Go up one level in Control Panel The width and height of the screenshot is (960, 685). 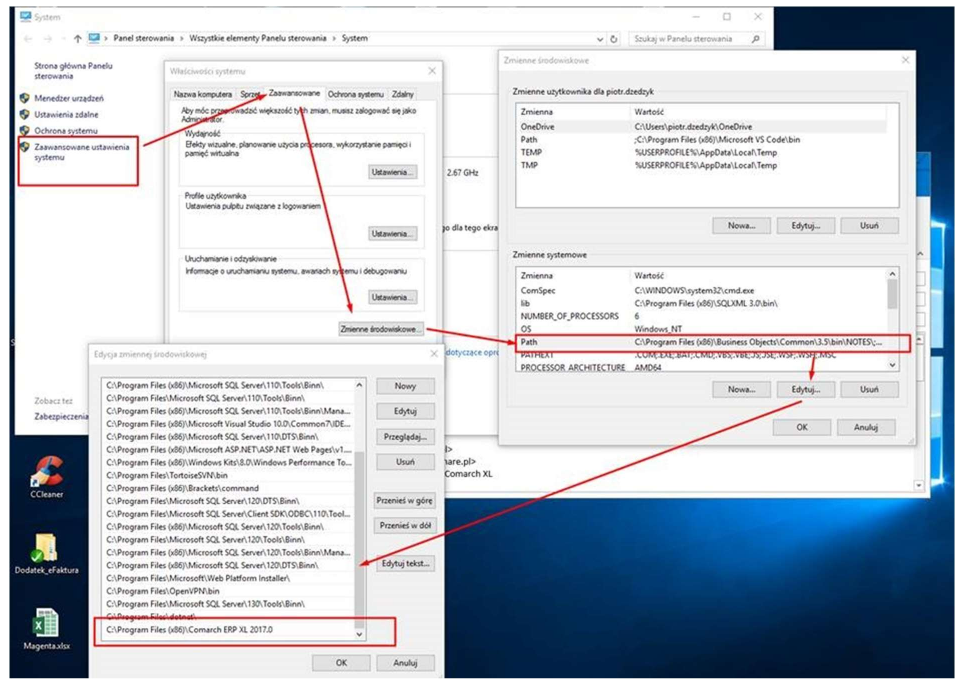[77, 39]
